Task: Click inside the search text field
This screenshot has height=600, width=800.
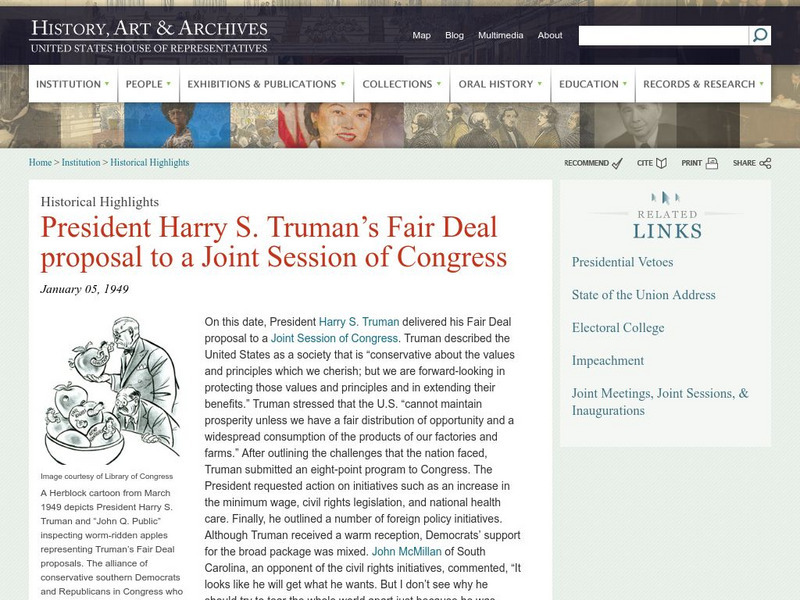Action: (x=663, y=36)
